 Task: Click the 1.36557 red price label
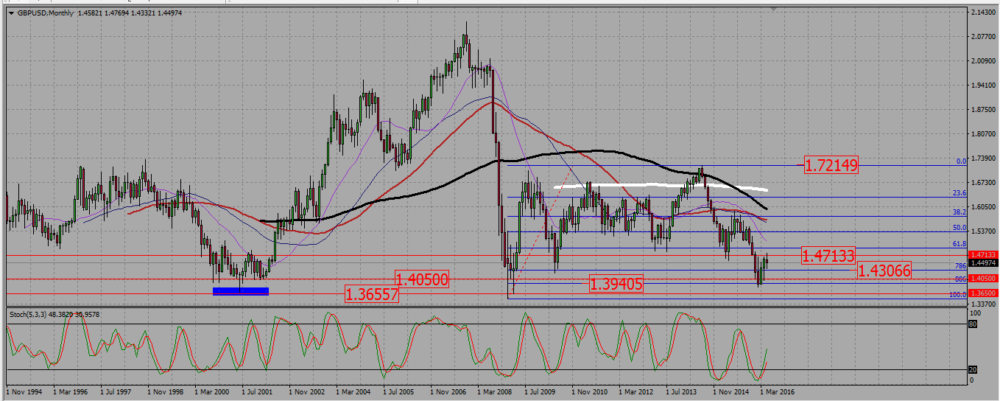372,295
